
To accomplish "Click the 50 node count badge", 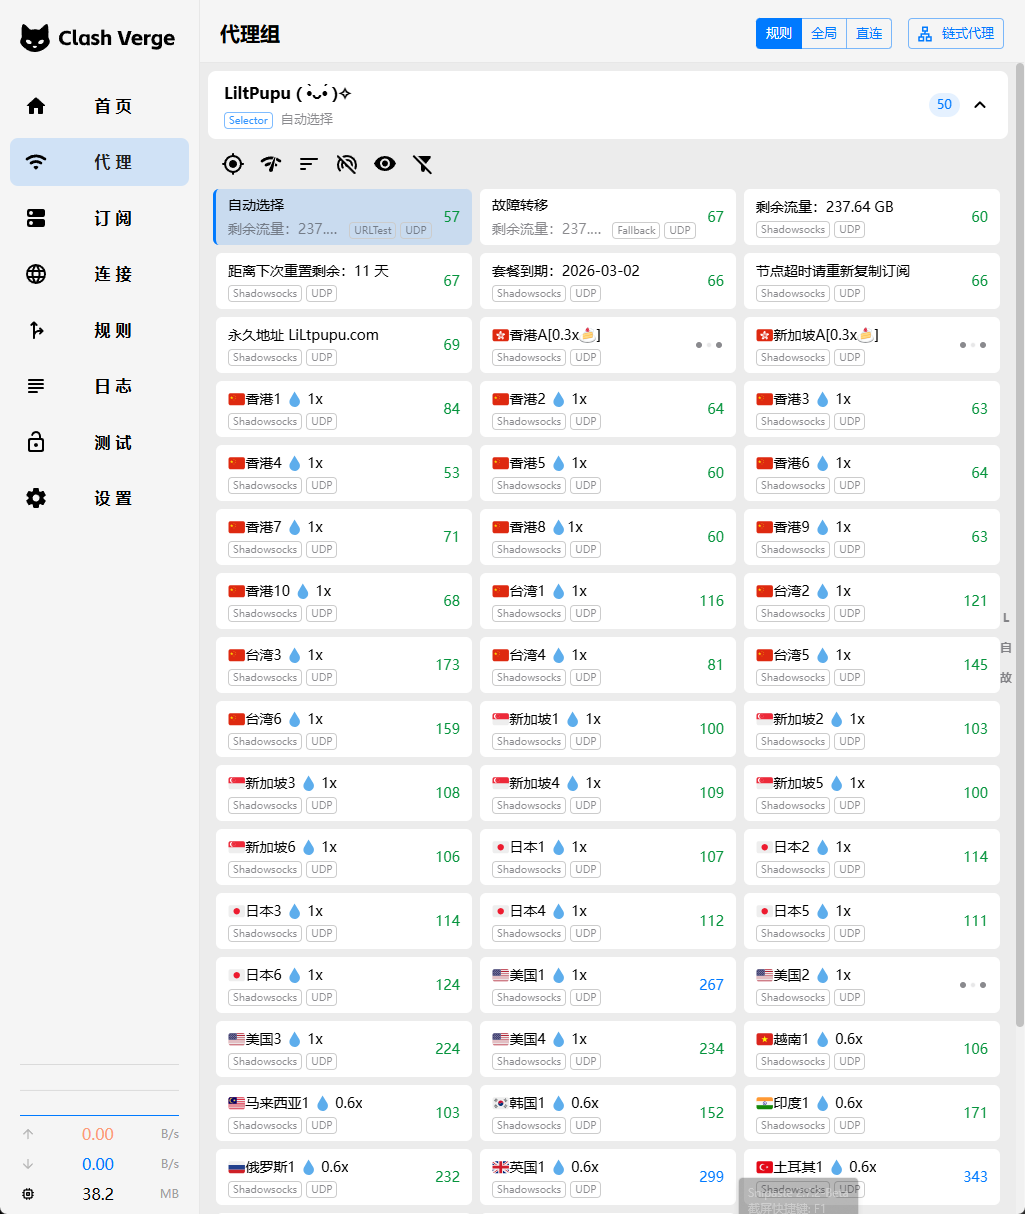I will pos(944,105).
